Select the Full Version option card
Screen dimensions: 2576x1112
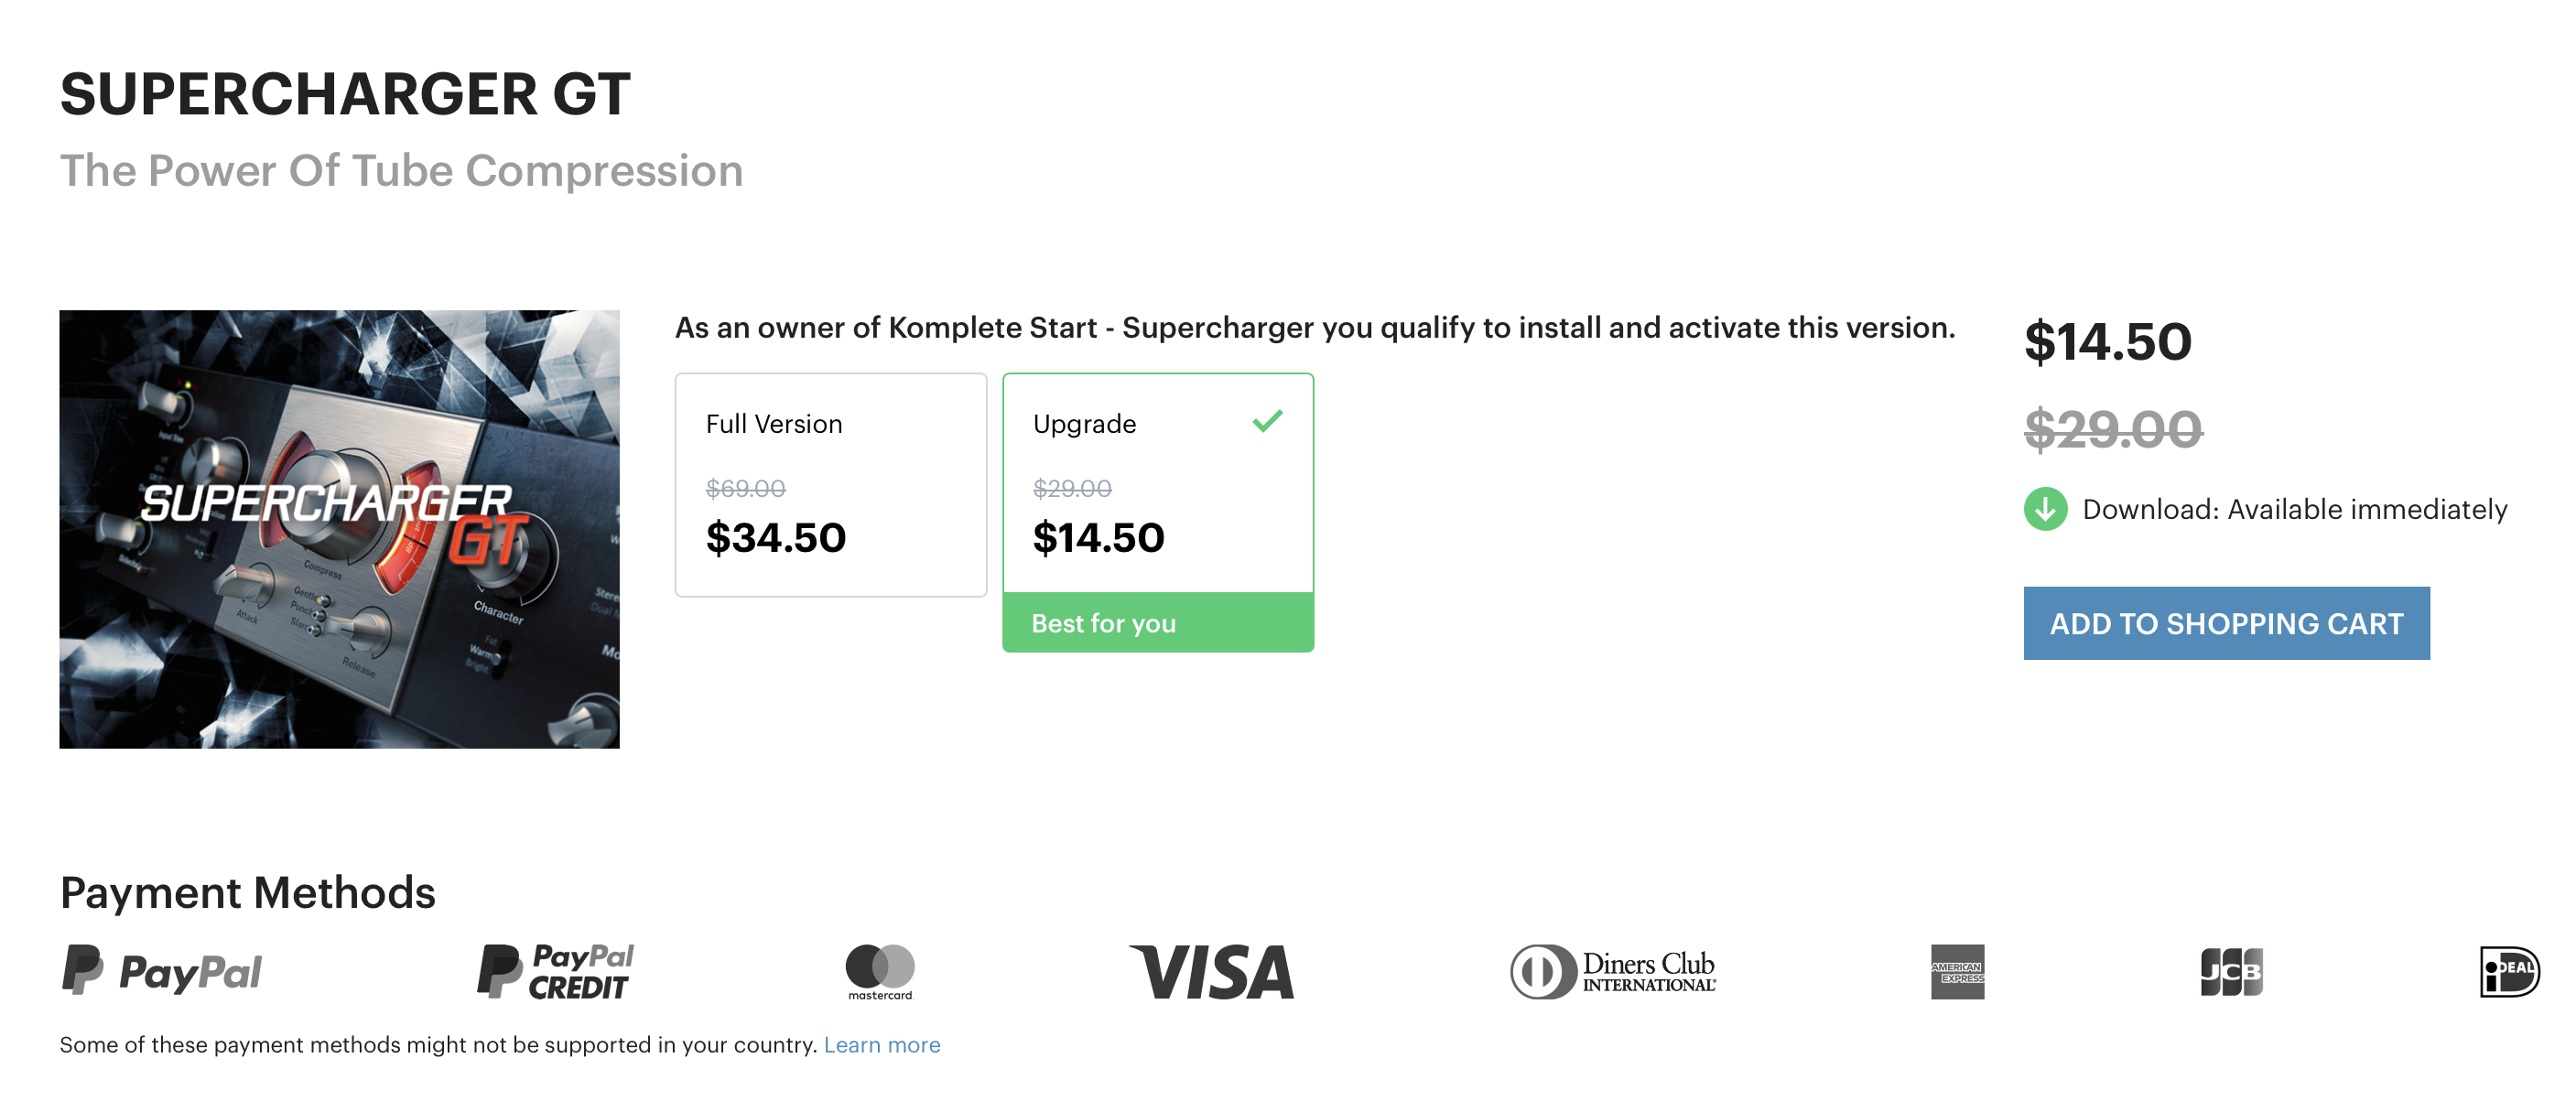tap(830, 485)
